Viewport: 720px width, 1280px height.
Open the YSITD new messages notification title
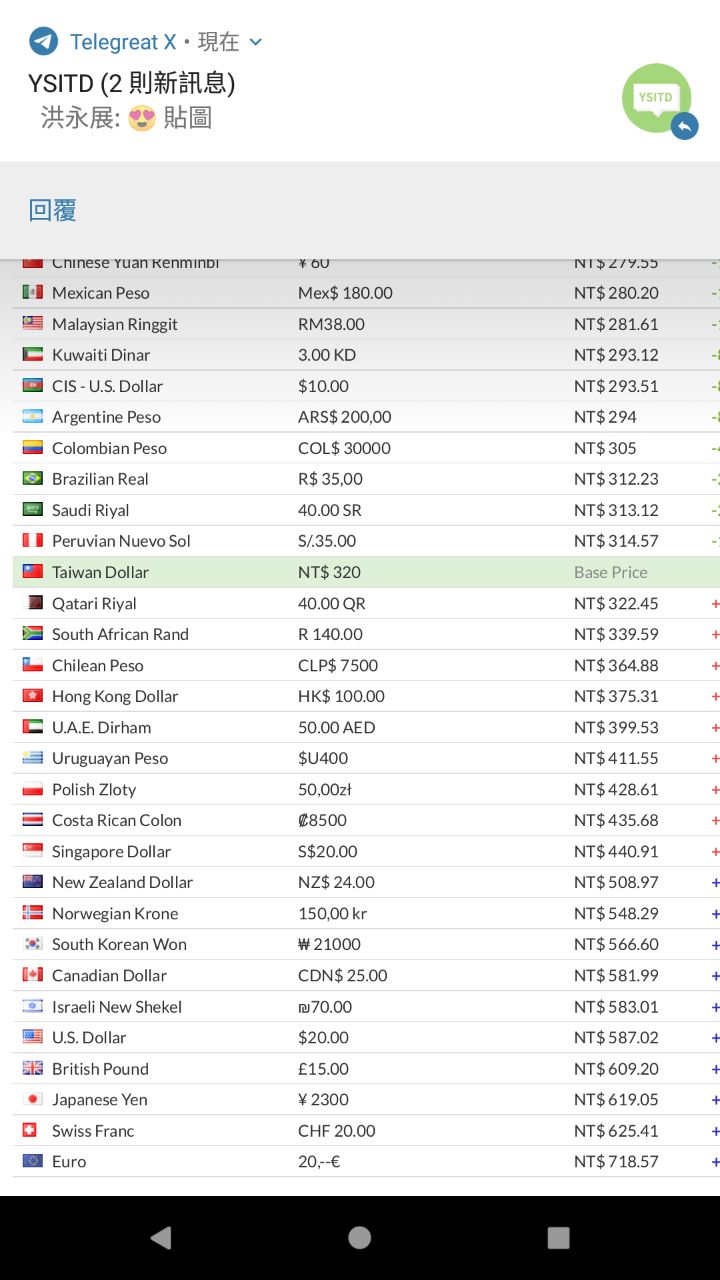click(x=132, y=83)
